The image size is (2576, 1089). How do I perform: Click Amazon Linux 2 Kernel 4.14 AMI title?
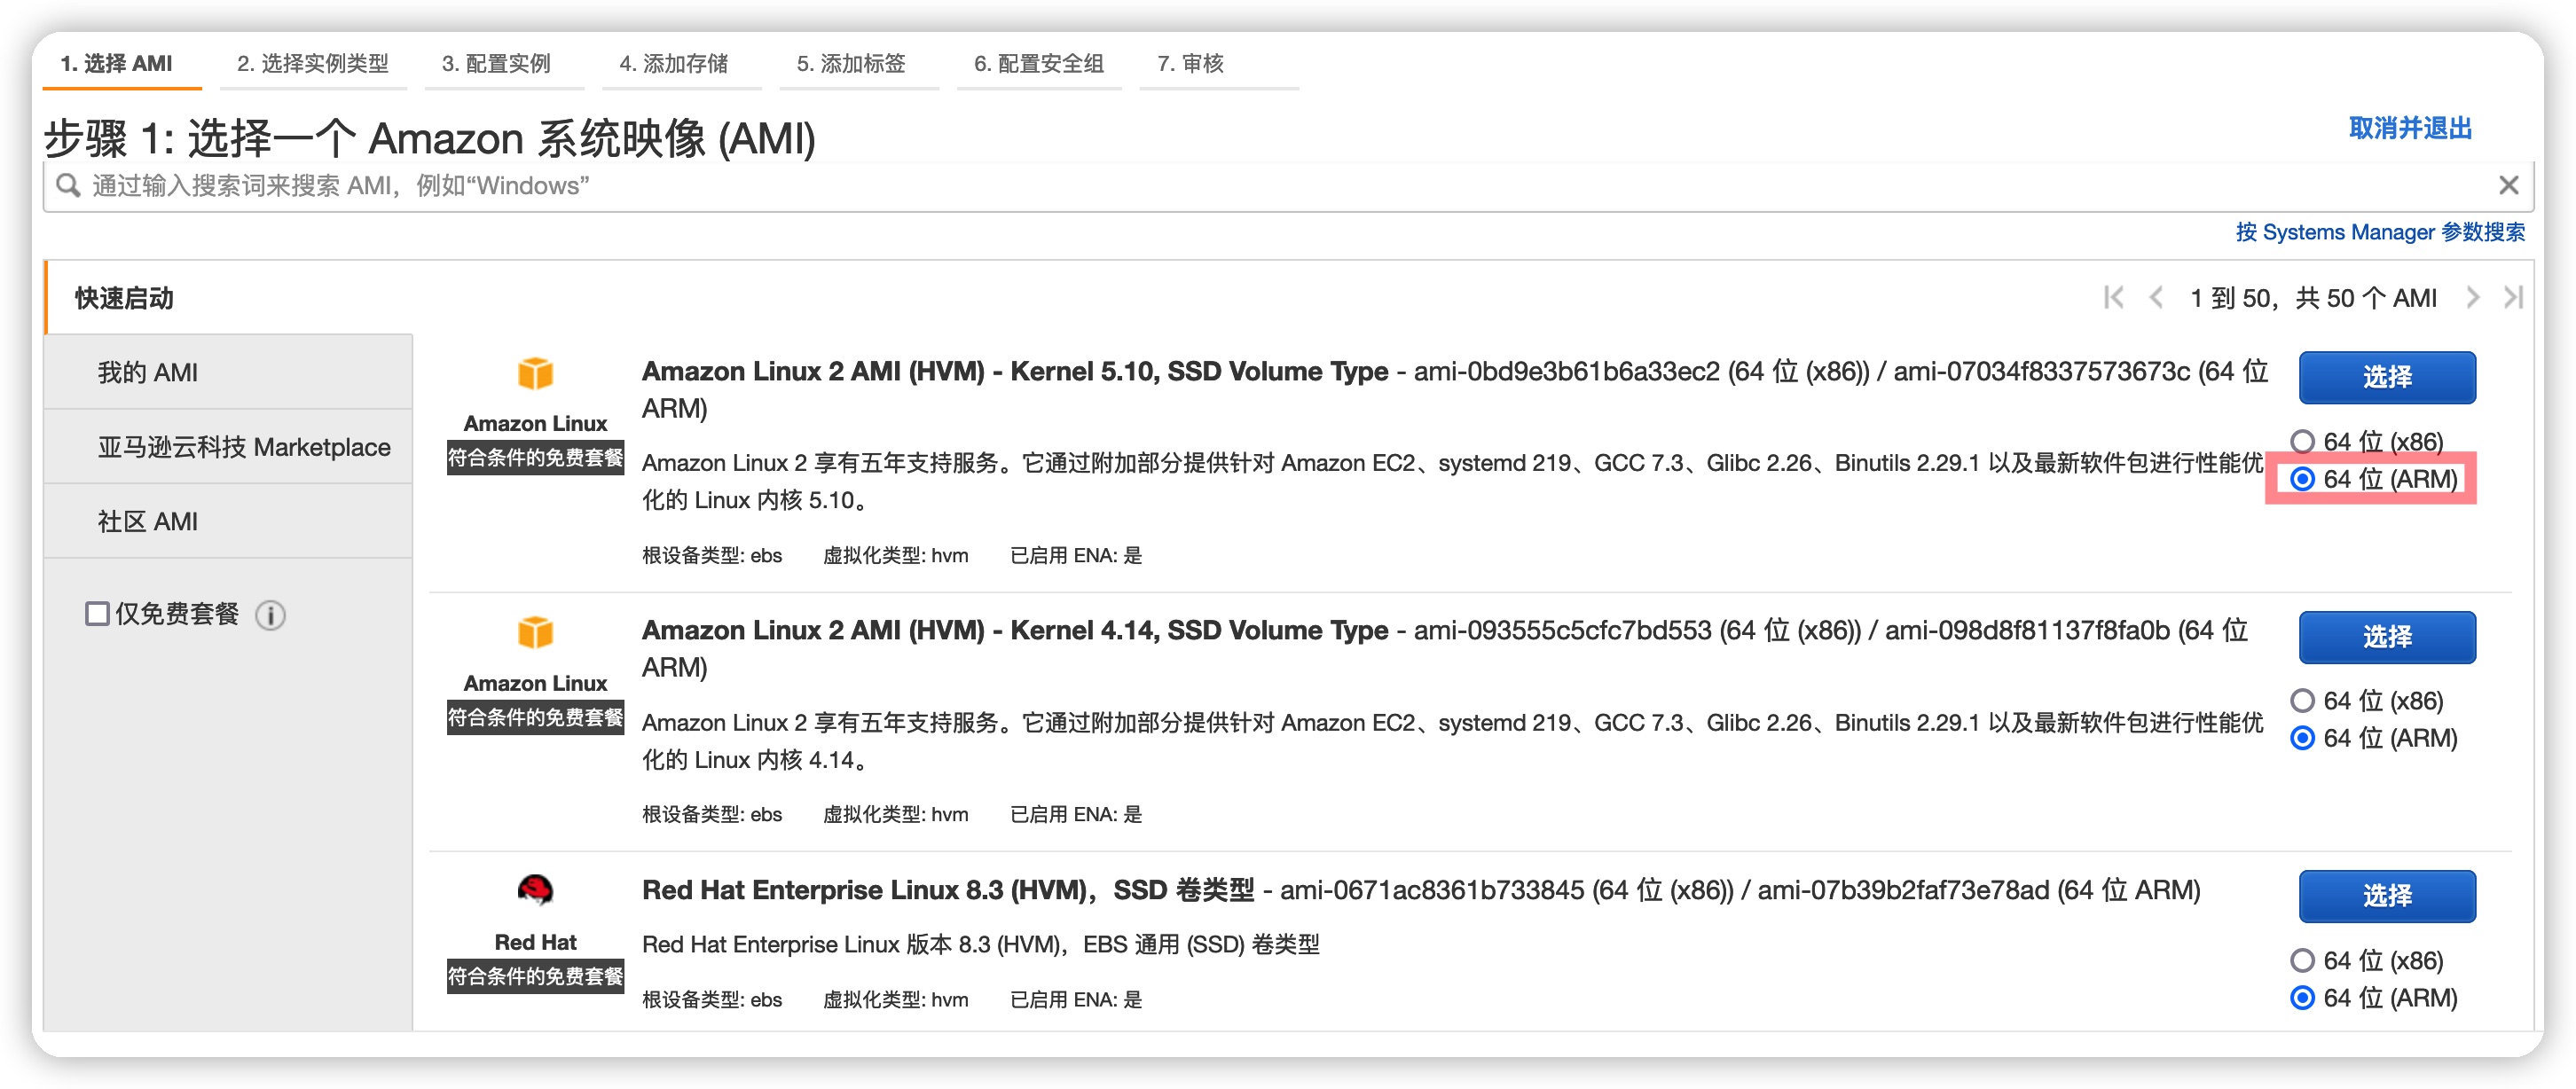(1014, 630)
